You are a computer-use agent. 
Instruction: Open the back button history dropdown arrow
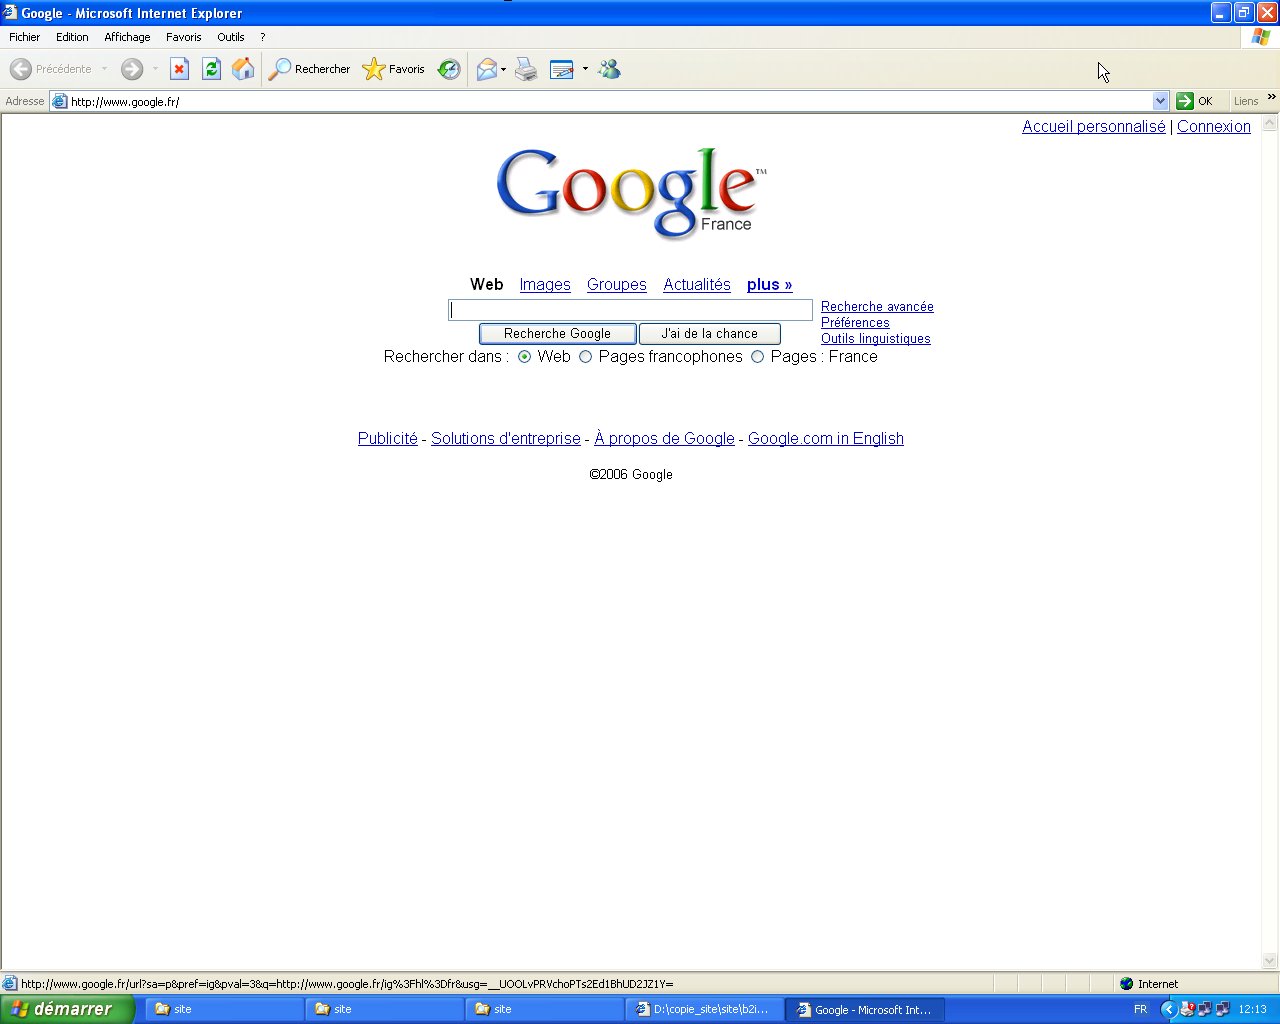click(x=104, y=69)
